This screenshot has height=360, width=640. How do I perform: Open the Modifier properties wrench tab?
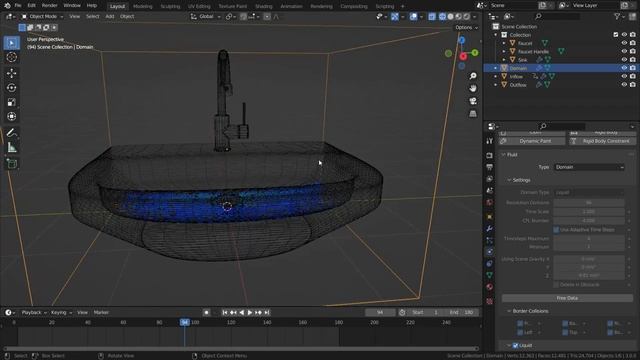click(x=489, y=229)
